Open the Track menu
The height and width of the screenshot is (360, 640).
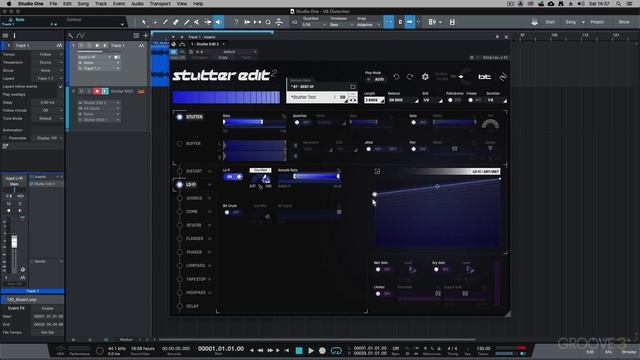tap(101, 4)
